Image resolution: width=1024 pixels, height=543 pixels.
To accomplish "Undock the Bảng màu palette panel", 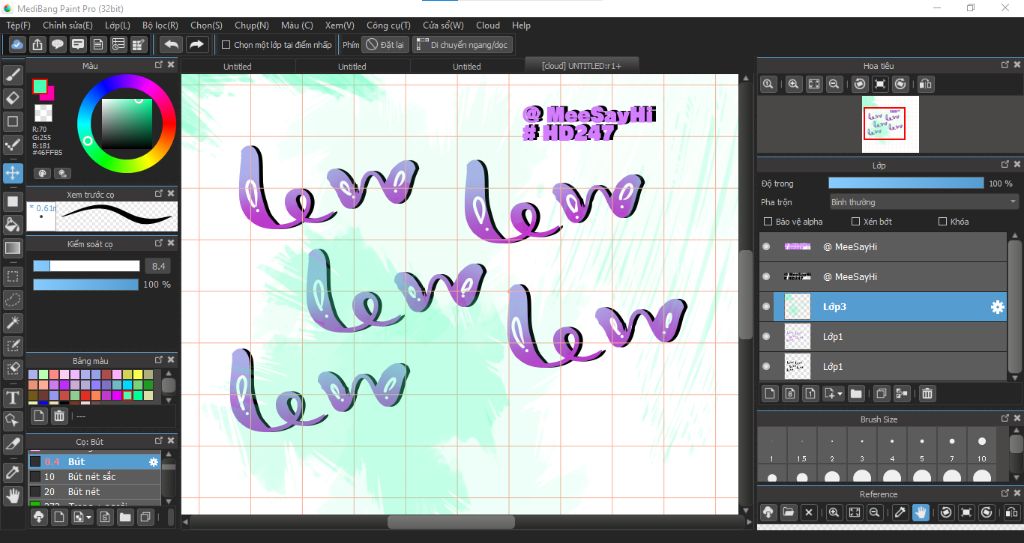I will 159,360.
